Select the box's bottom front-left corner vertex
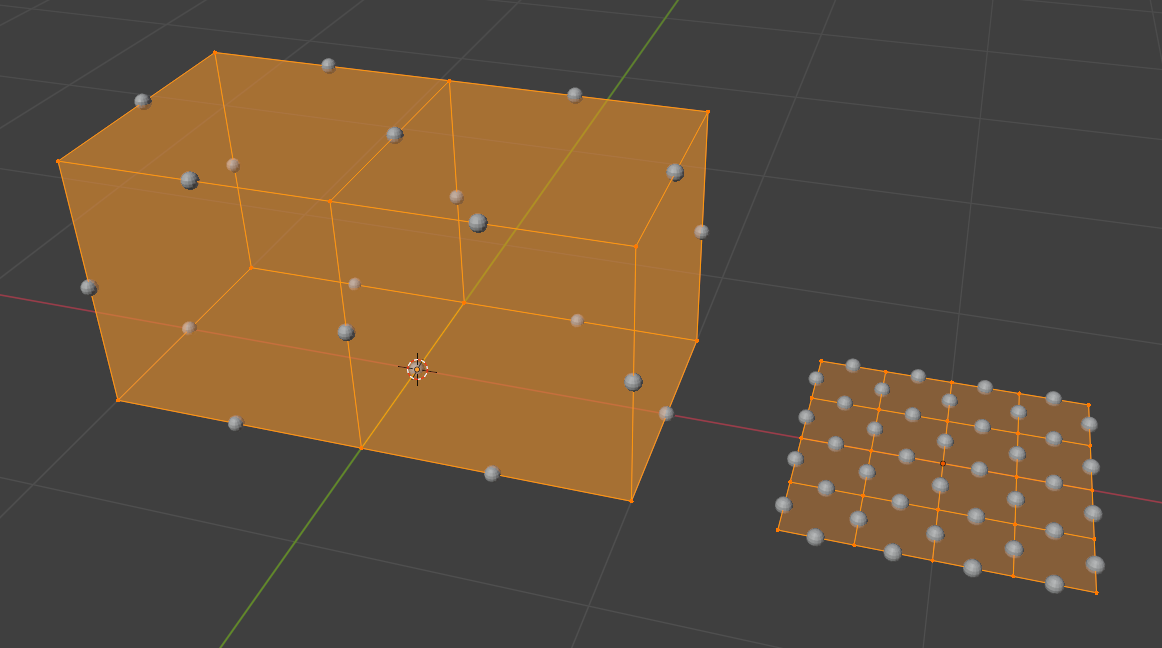 118,400
